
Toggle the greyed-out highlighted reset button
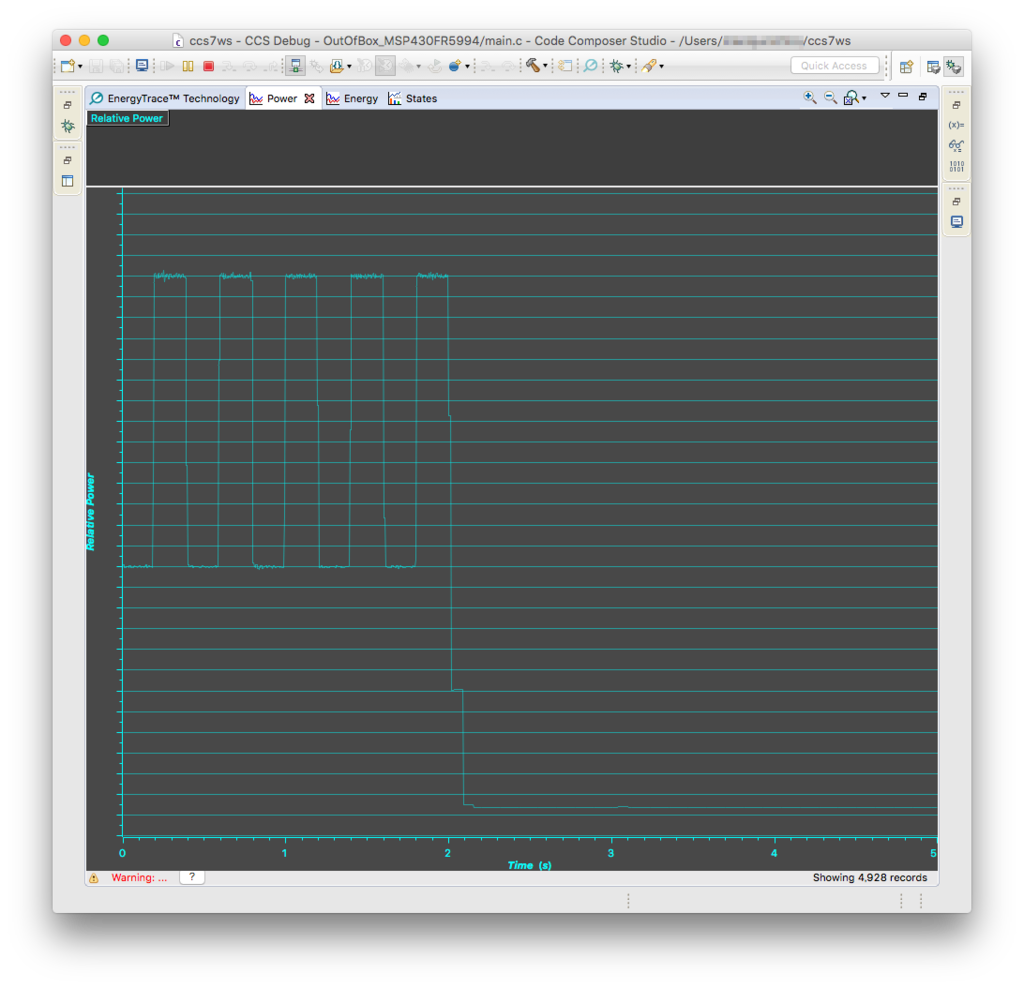[x=385, y=65]
